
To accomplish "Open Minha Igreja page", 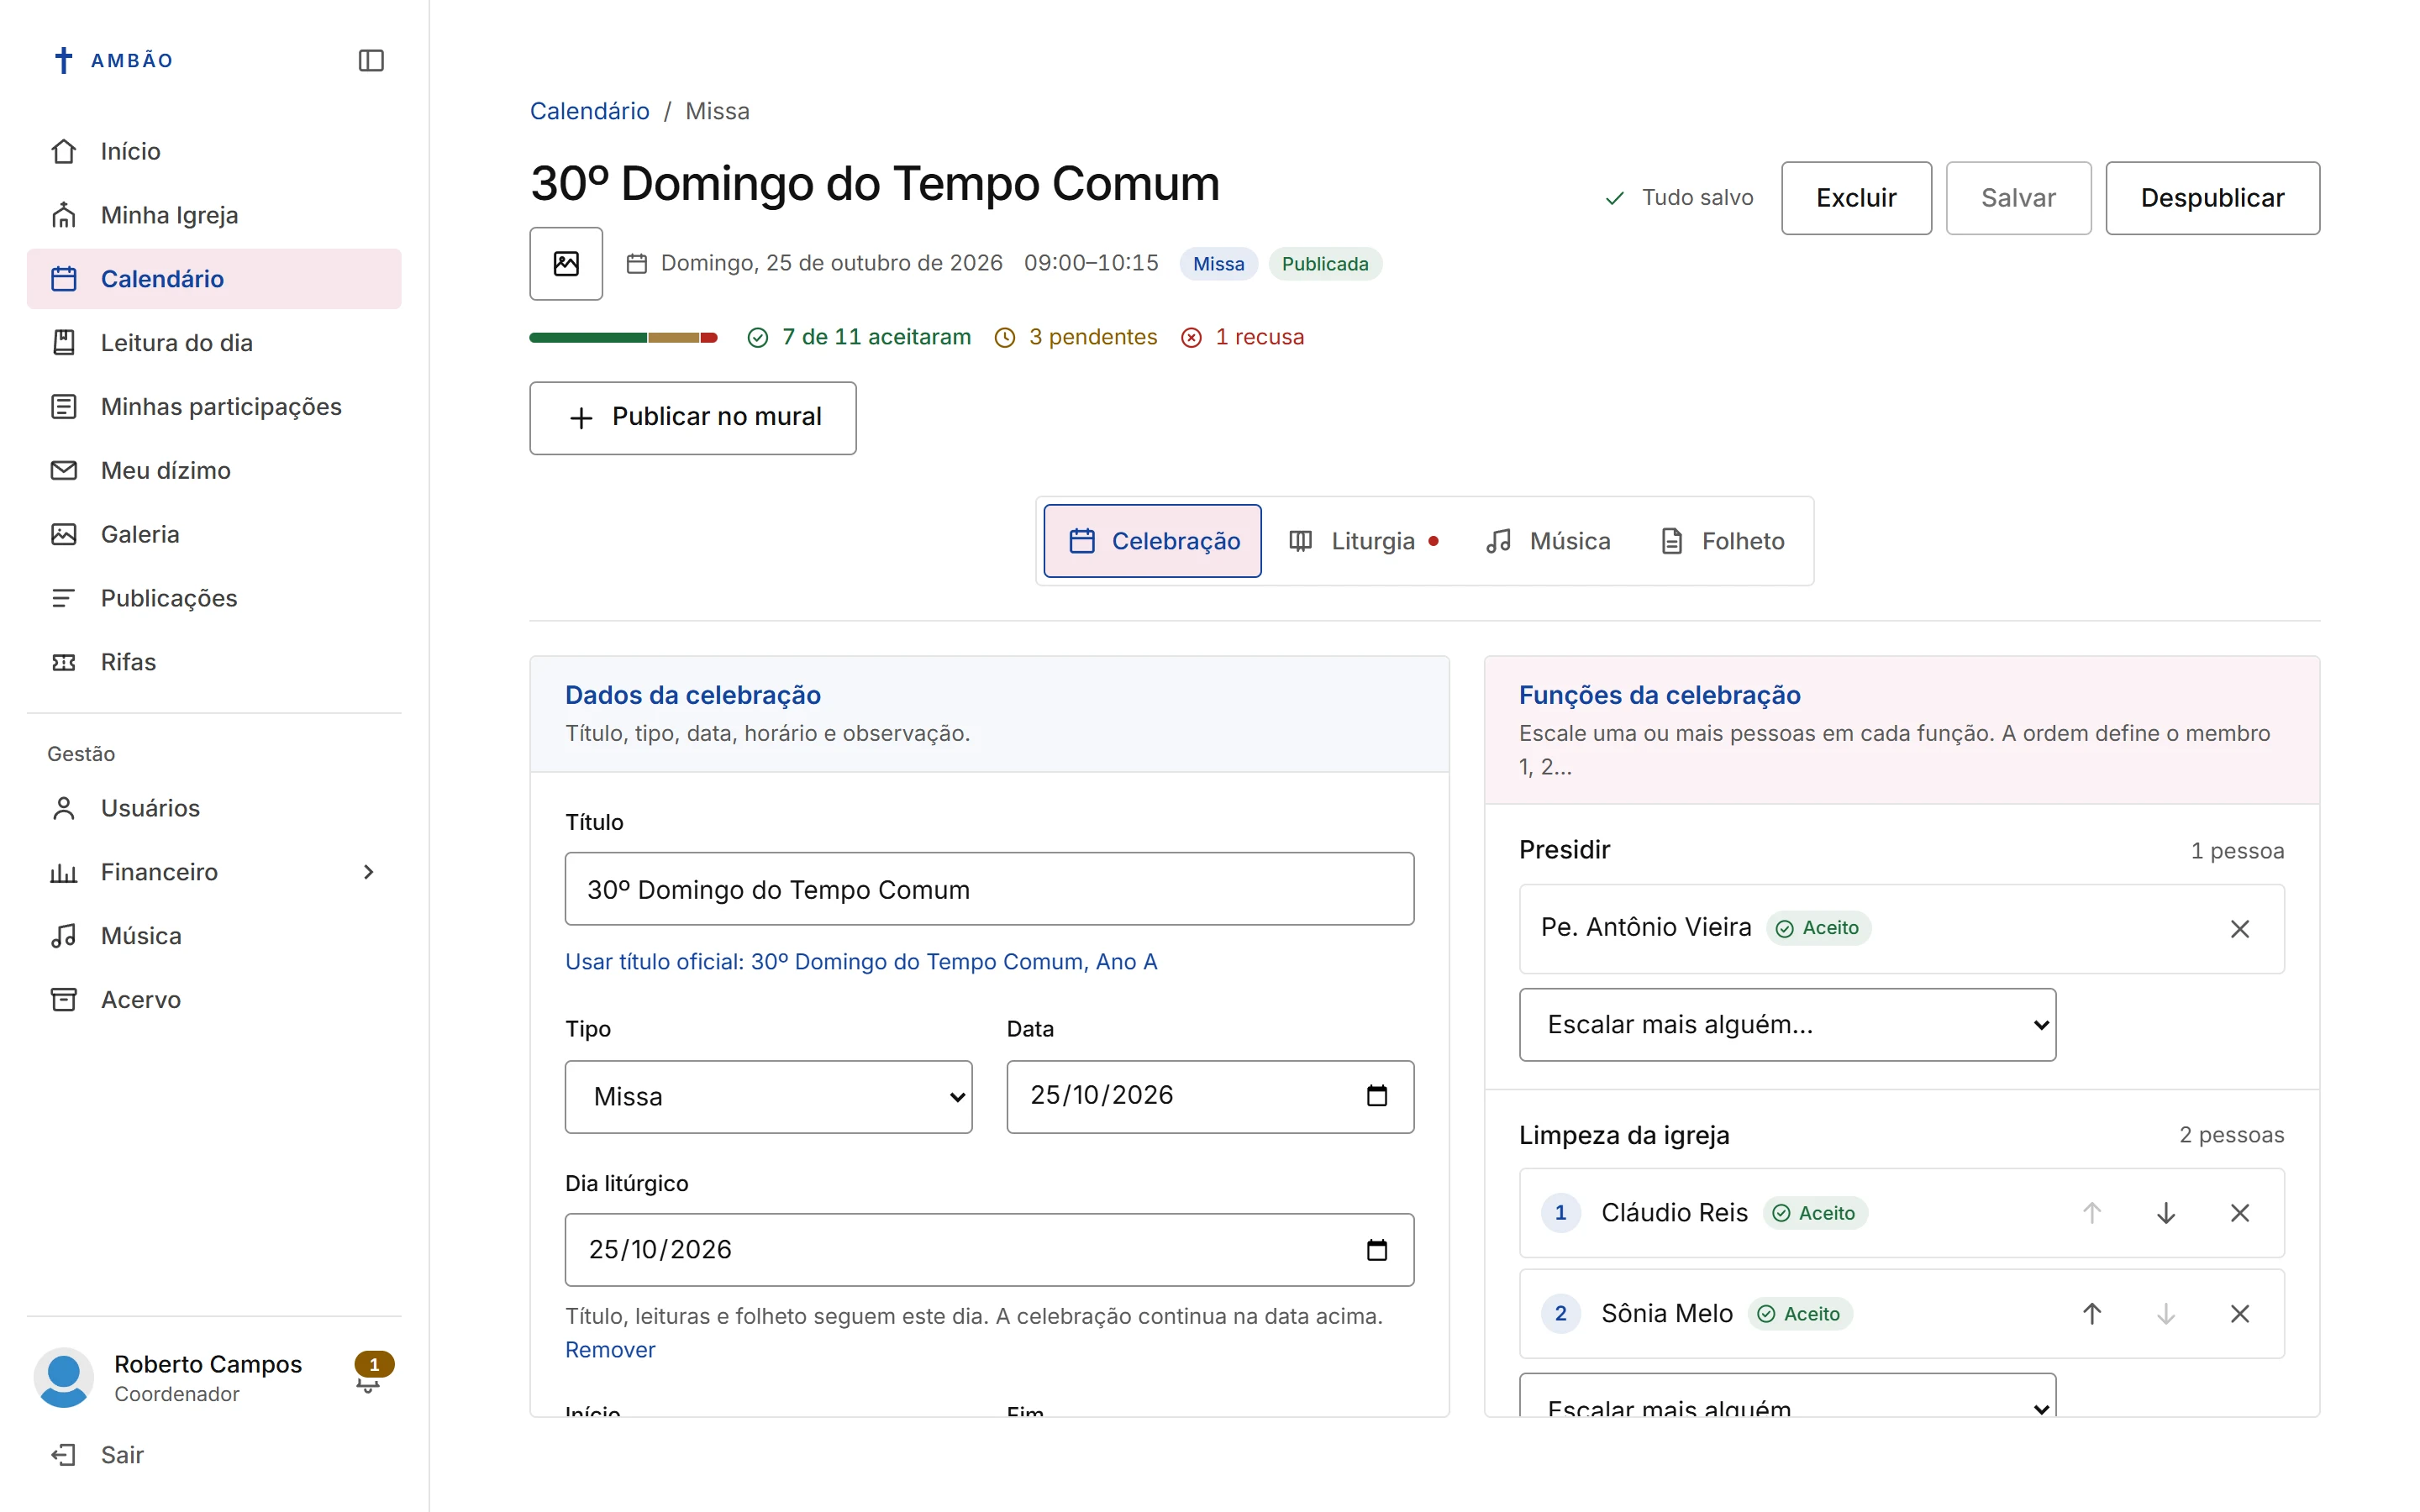I will click(x=214, y=215).
